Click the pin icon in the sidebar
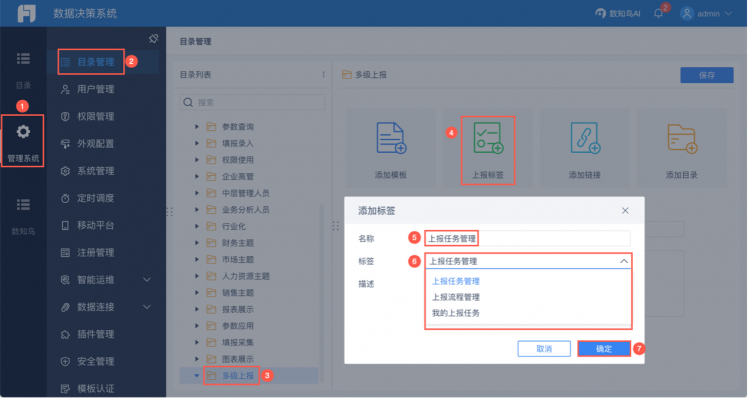 click(x=154, y=39)
